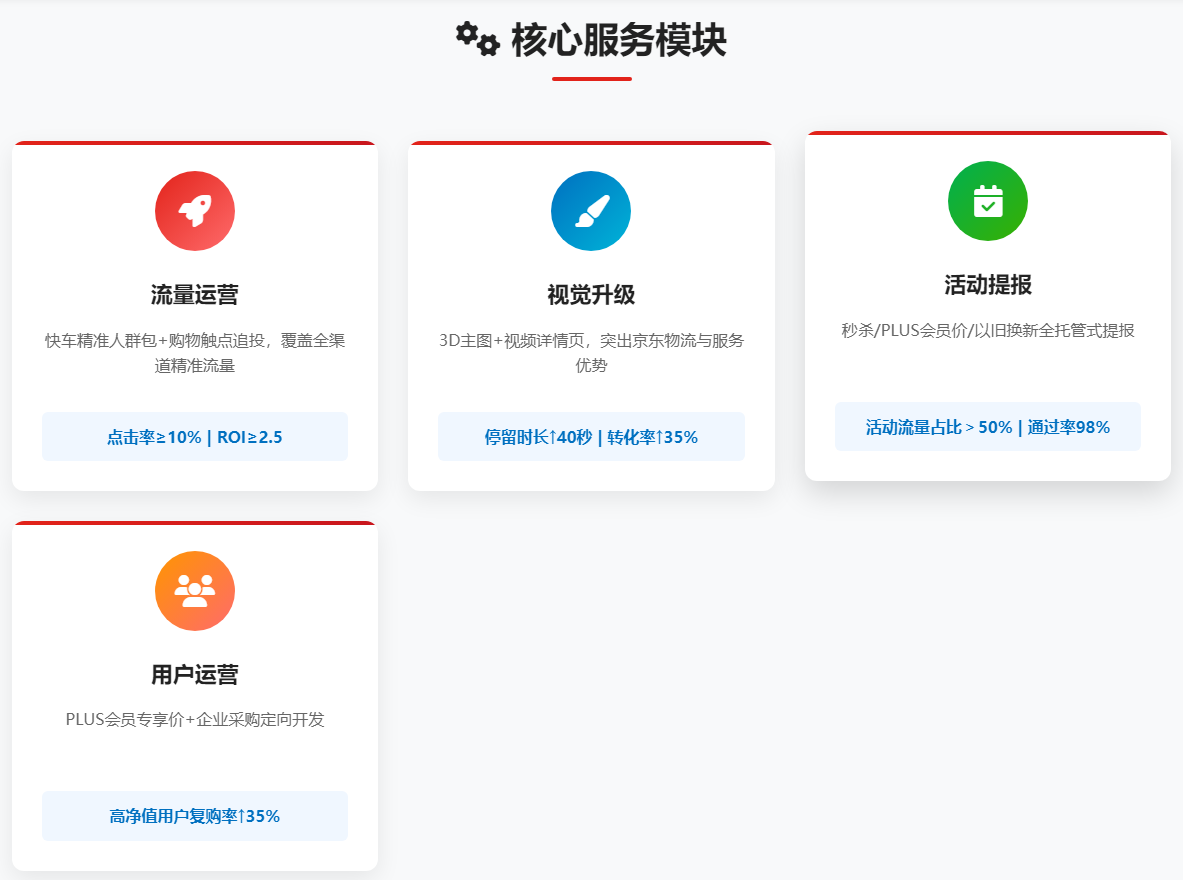The height and width of the screenshot is (880, 1183).
Task: Click the red underline below the section title
Action: [591, 78]
